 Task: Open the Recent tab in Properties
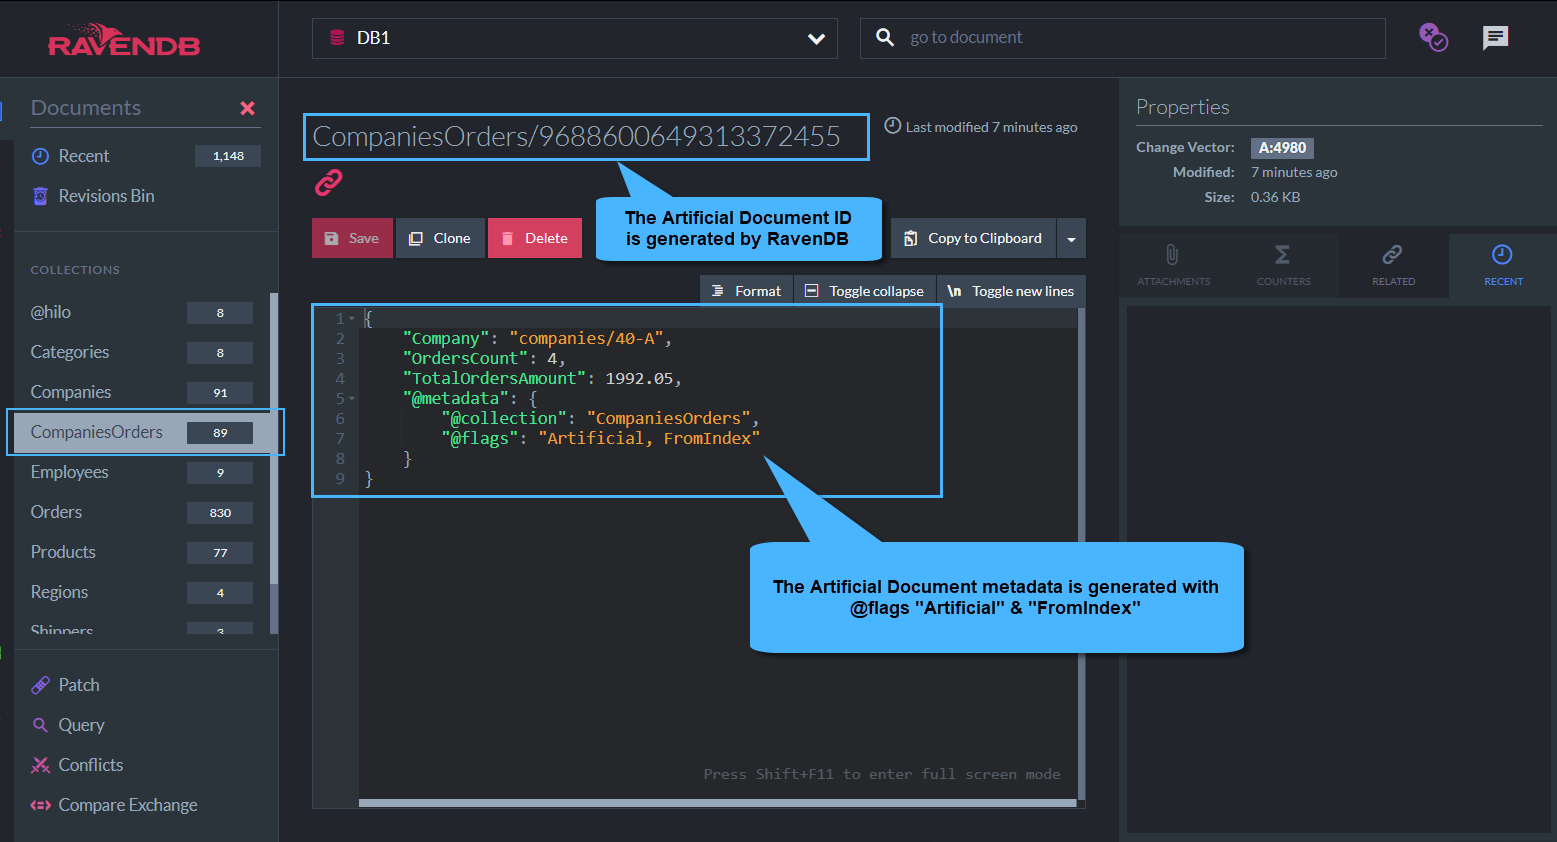tap(1503, 266)
